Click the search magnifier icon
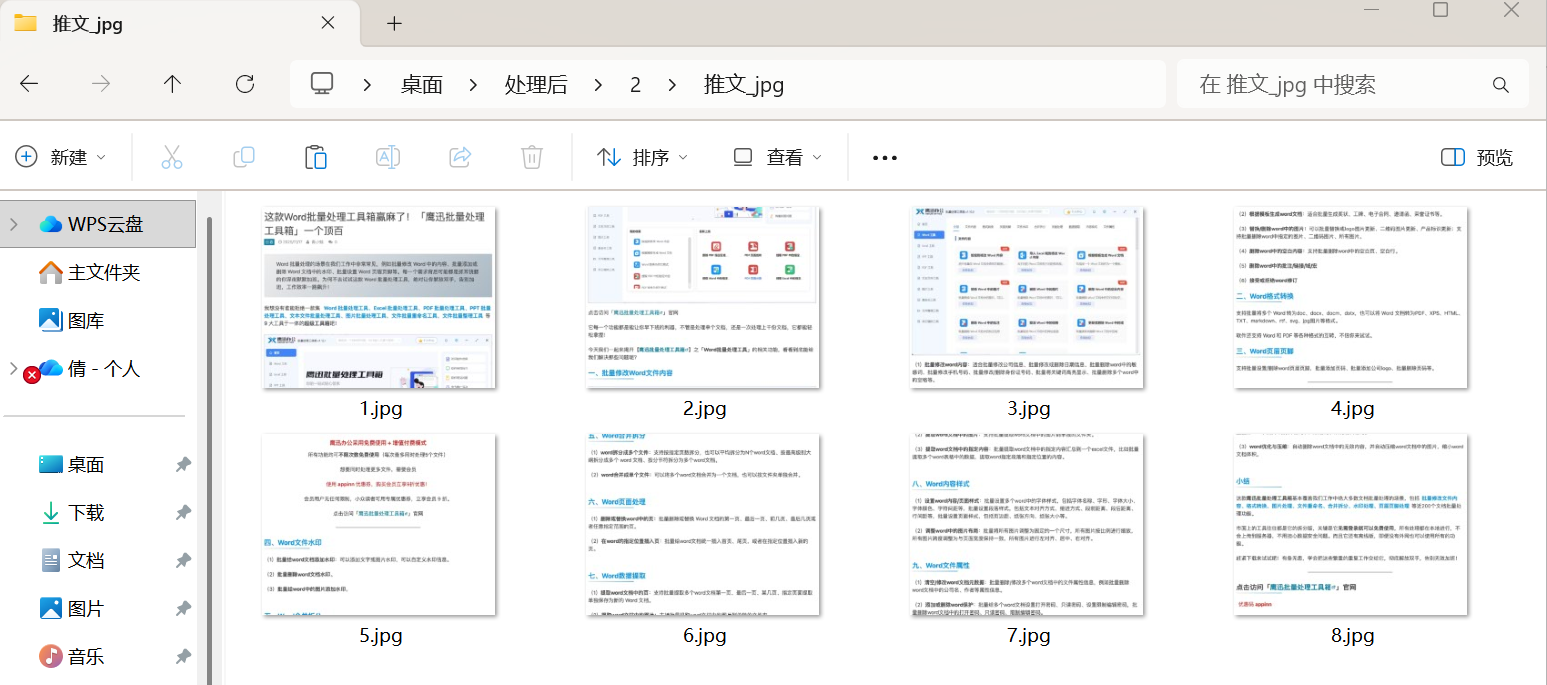This screenshot has width=1547, height=685. tap(1500, 84)
